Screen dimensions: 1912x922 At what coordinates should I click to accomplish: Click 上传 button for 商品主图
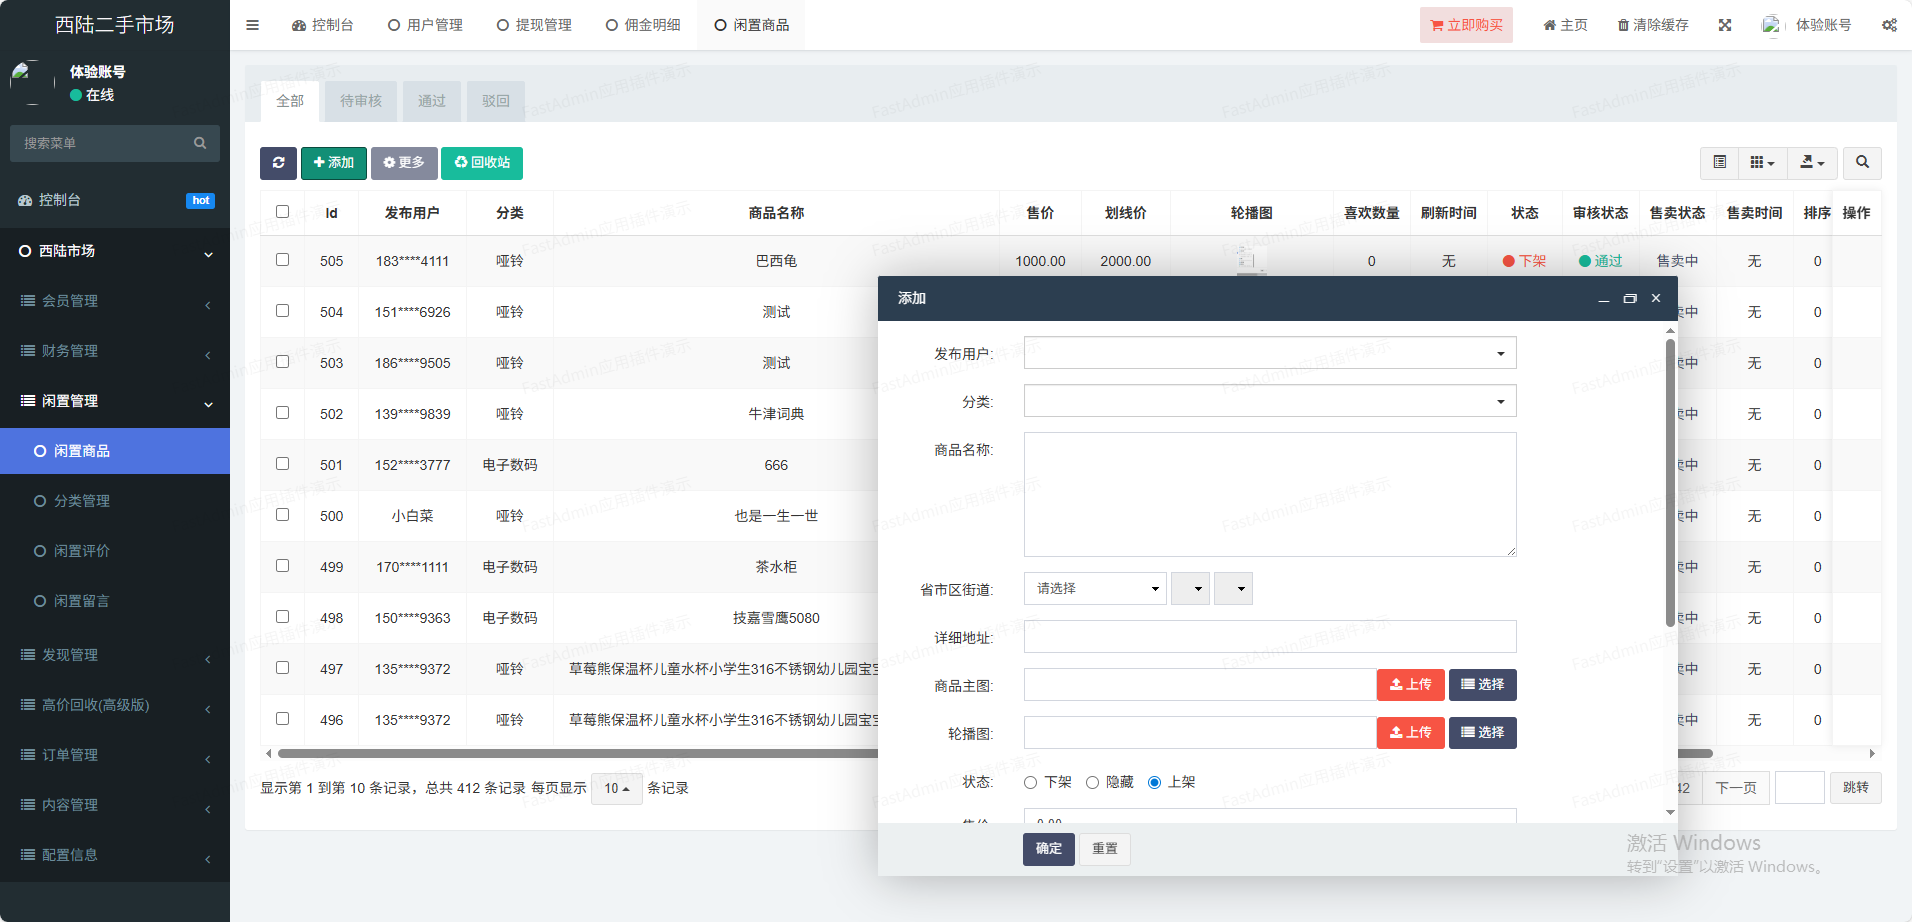pyautogui.click(x=1410, y=685)
